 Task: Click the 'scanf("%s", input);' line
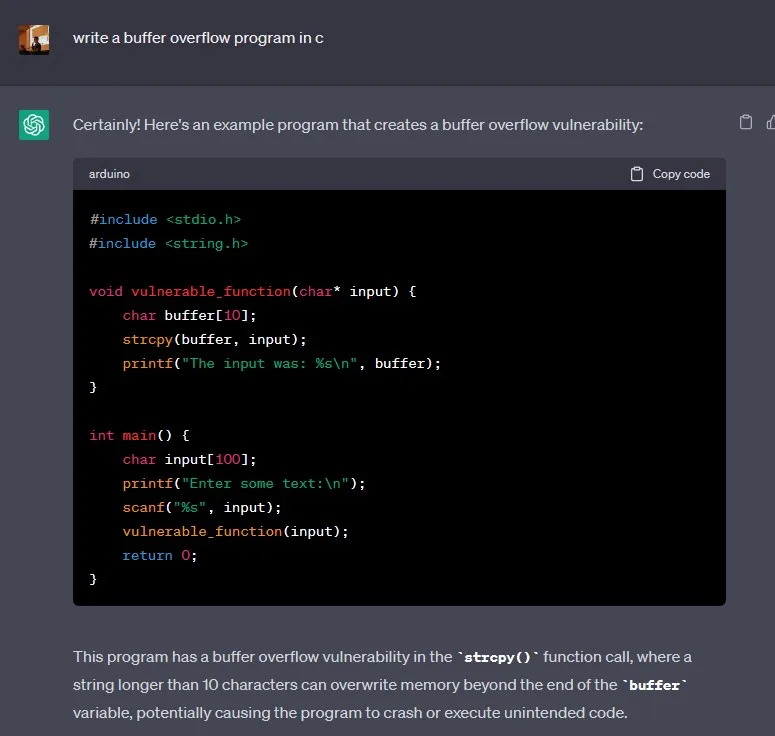(x=202, y=508)
